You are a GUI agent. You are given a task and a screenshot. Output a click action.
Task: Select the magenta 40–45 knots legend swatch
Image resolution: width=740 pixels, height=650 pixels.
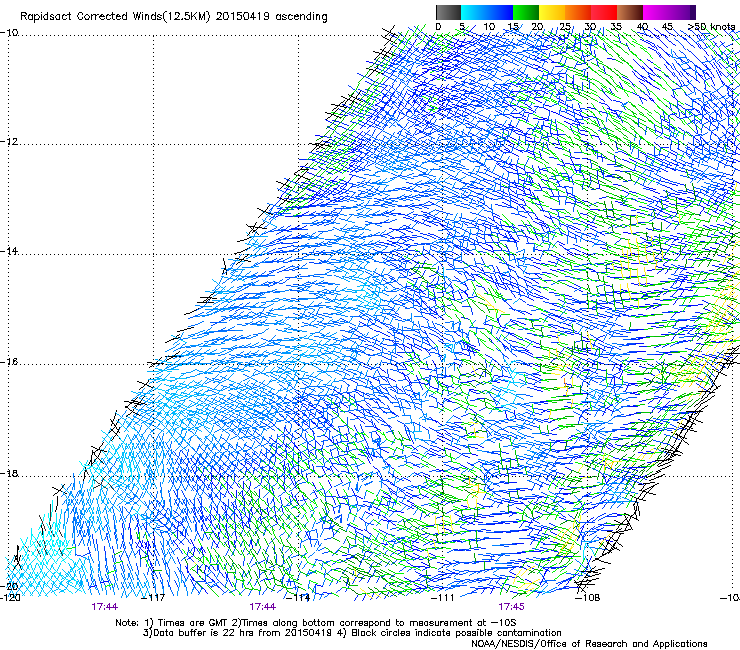(656, 12)
